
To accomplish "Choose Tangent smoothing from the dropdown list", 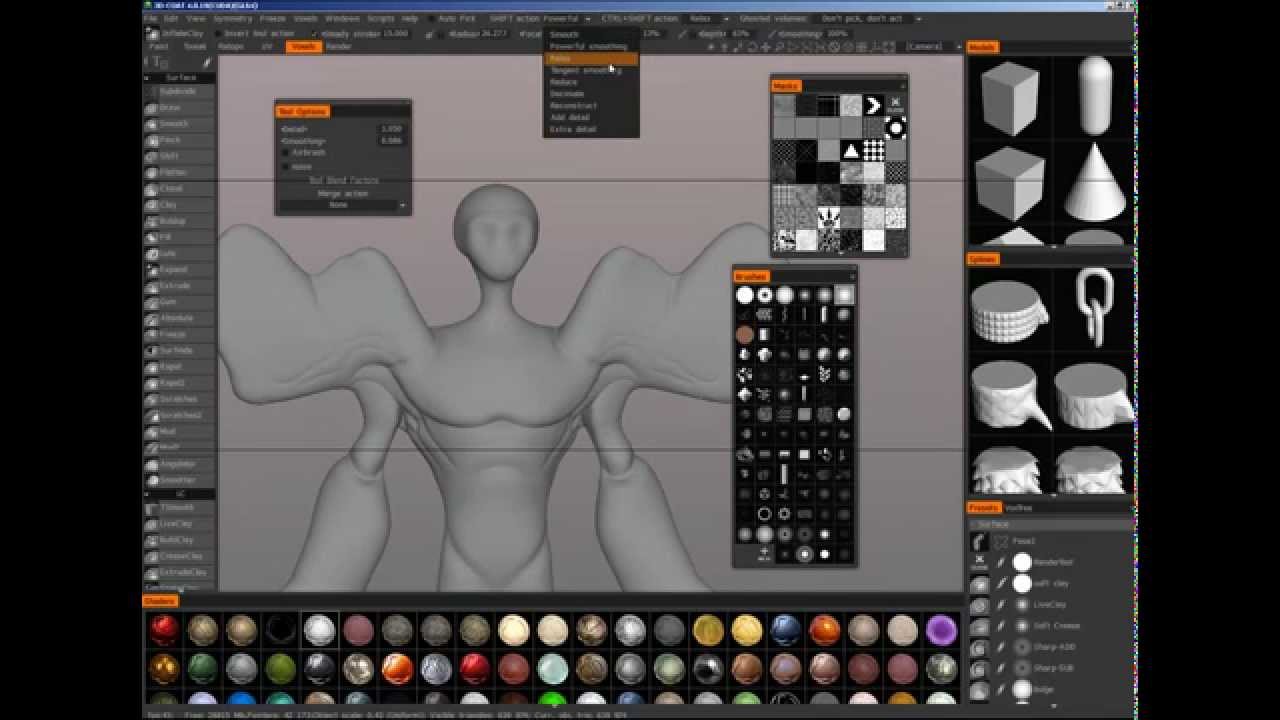I will (590, 70).
